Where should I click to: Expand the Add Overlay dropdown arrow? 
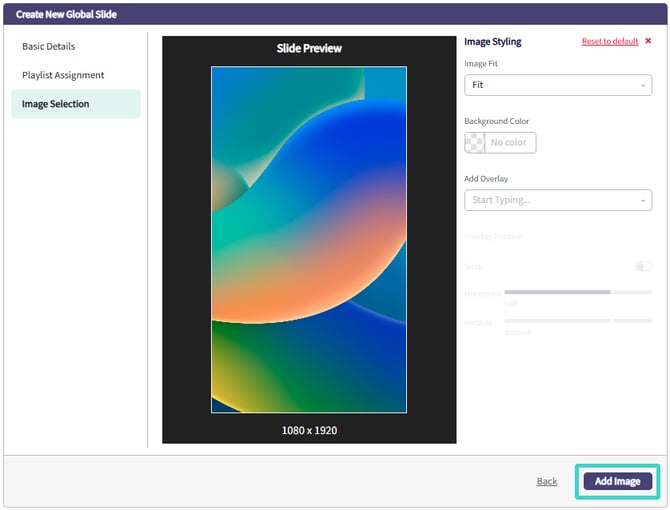point(643,201)
